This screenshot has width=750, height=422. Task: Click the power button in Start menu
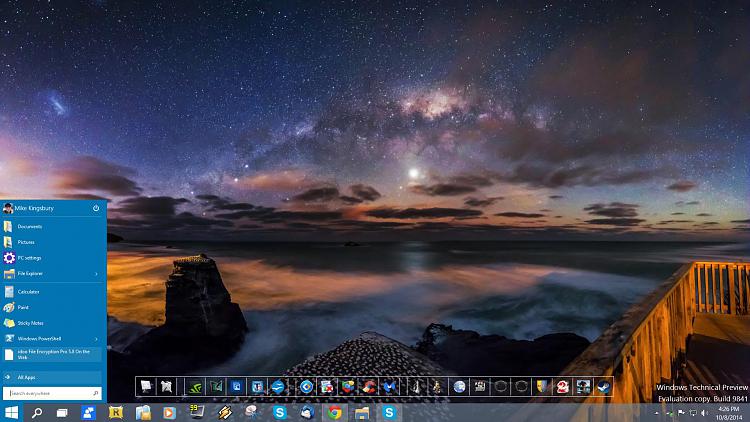pyautogui.click(x=96, y=208)
